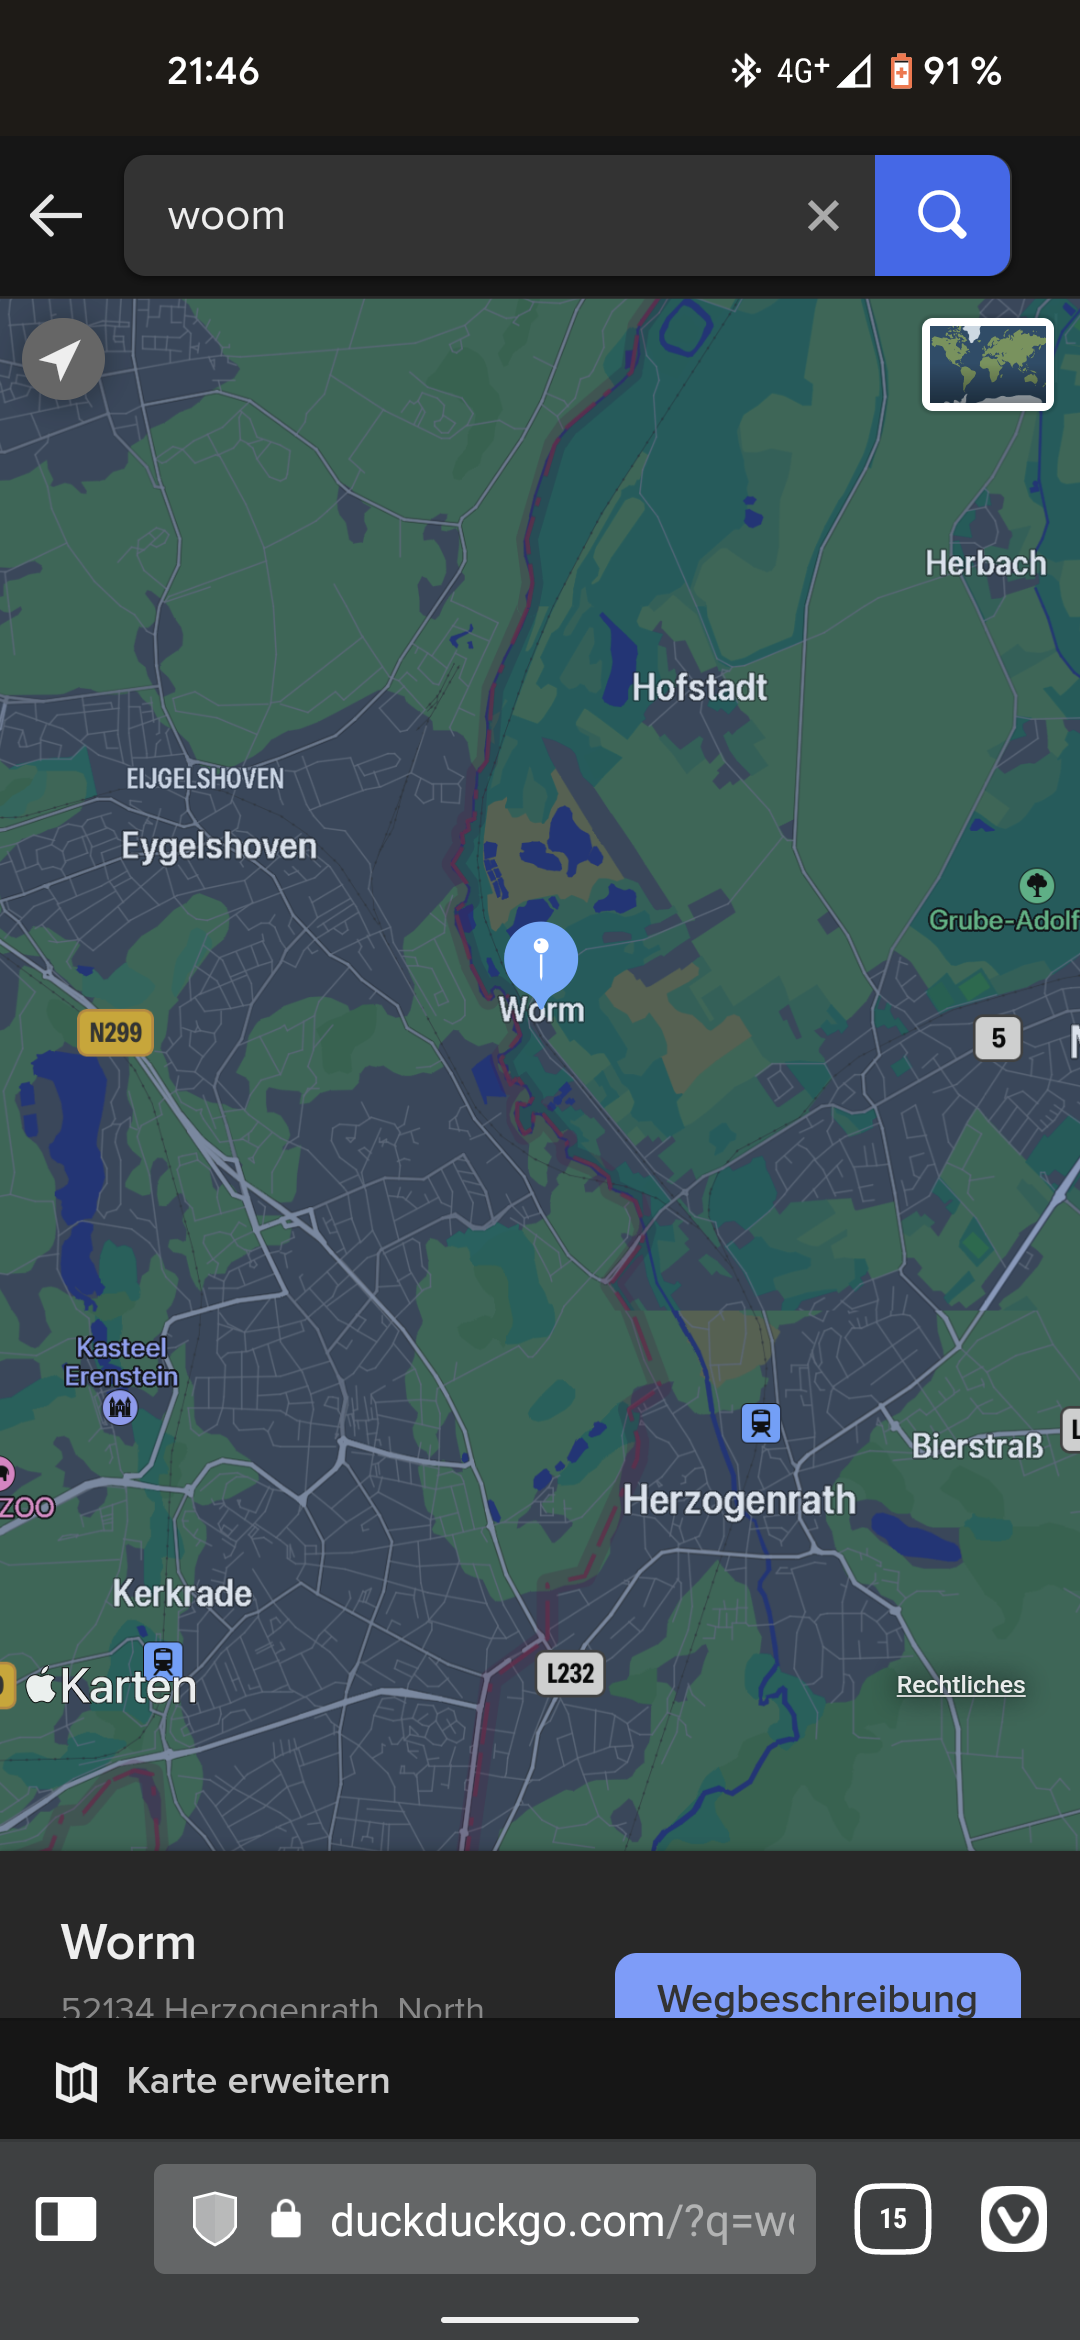Open the Rechtliches legal link

960,1685
